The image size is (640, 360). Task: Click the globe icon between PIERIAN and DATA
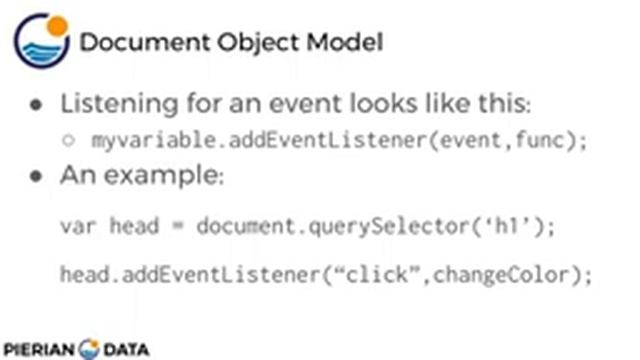pyautogui.click(x=89, y=349)
